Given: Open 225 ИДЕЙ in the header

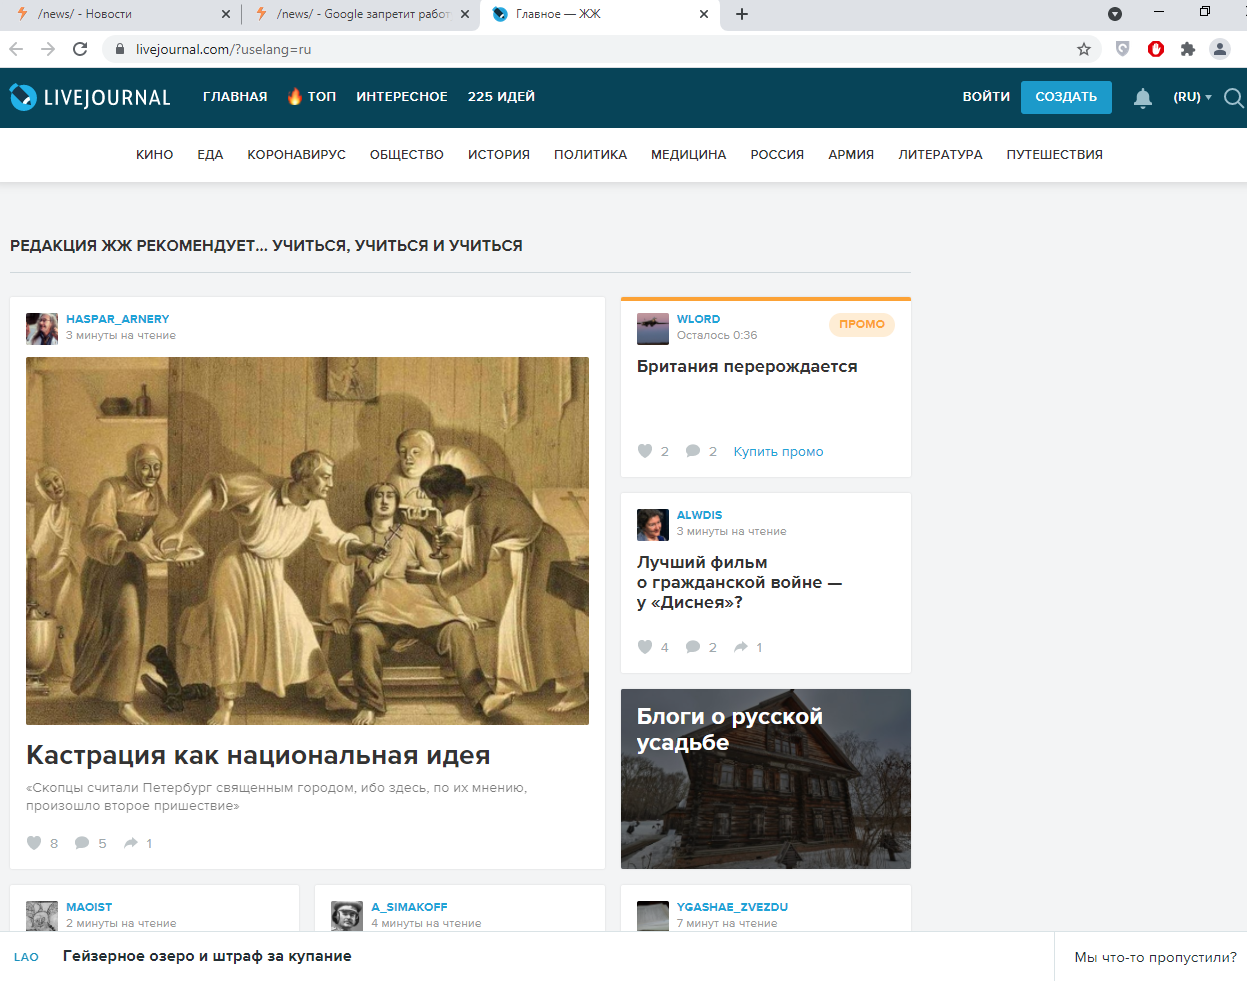Looking at the screenshot, I should tap(501, 97).
